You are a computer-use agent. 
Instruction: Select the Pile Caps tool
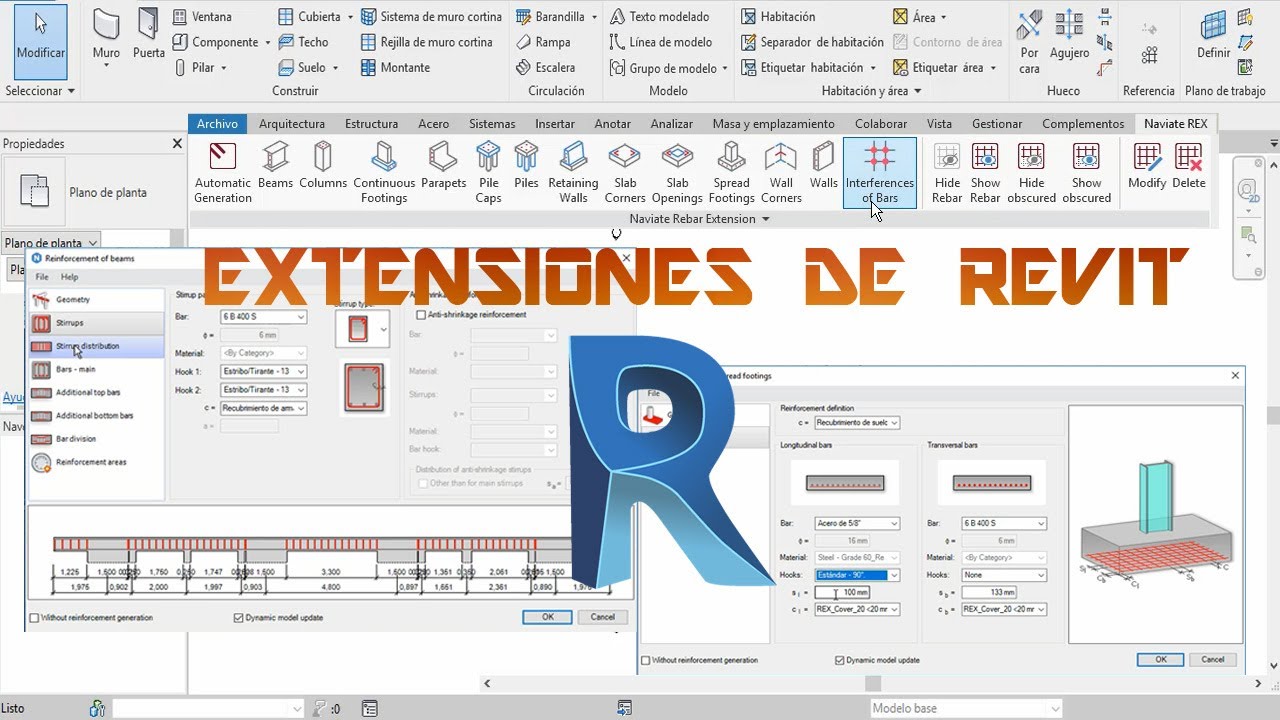[488, 172]
